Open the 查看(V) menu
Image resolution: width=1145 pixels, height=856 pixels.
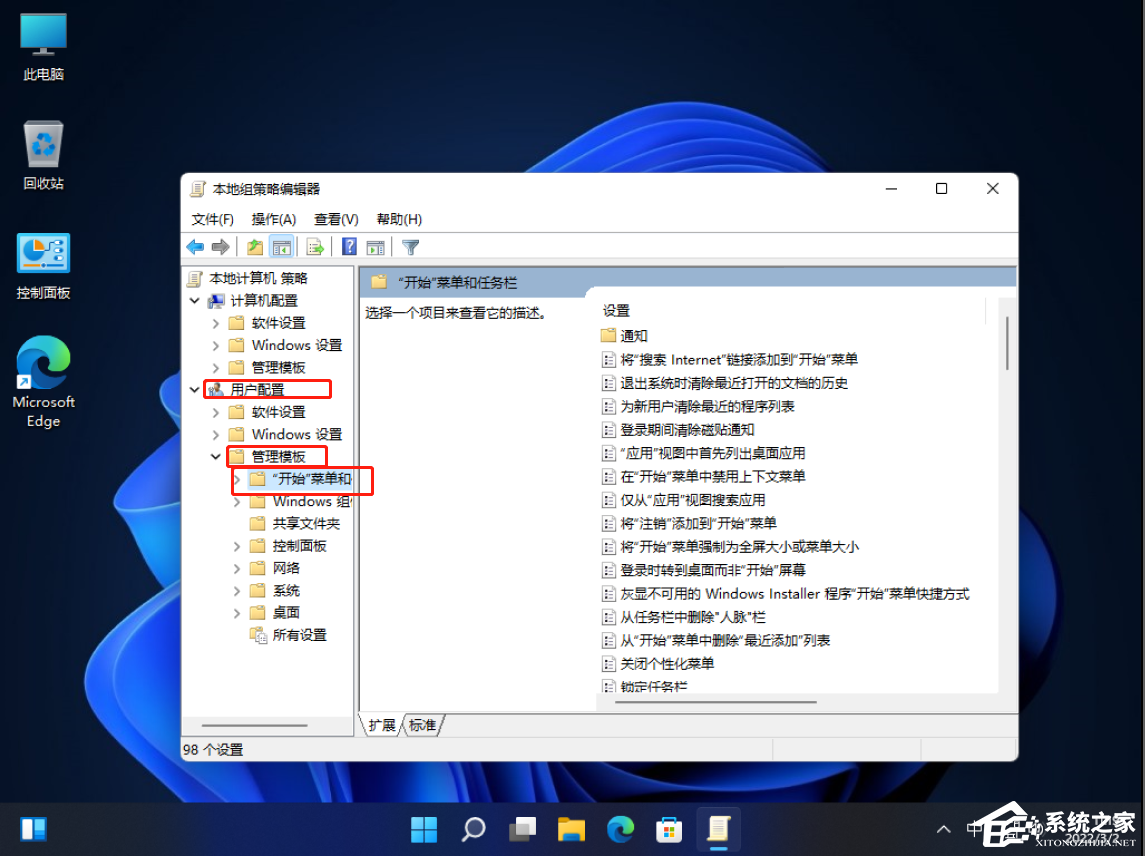click(335, 219)
